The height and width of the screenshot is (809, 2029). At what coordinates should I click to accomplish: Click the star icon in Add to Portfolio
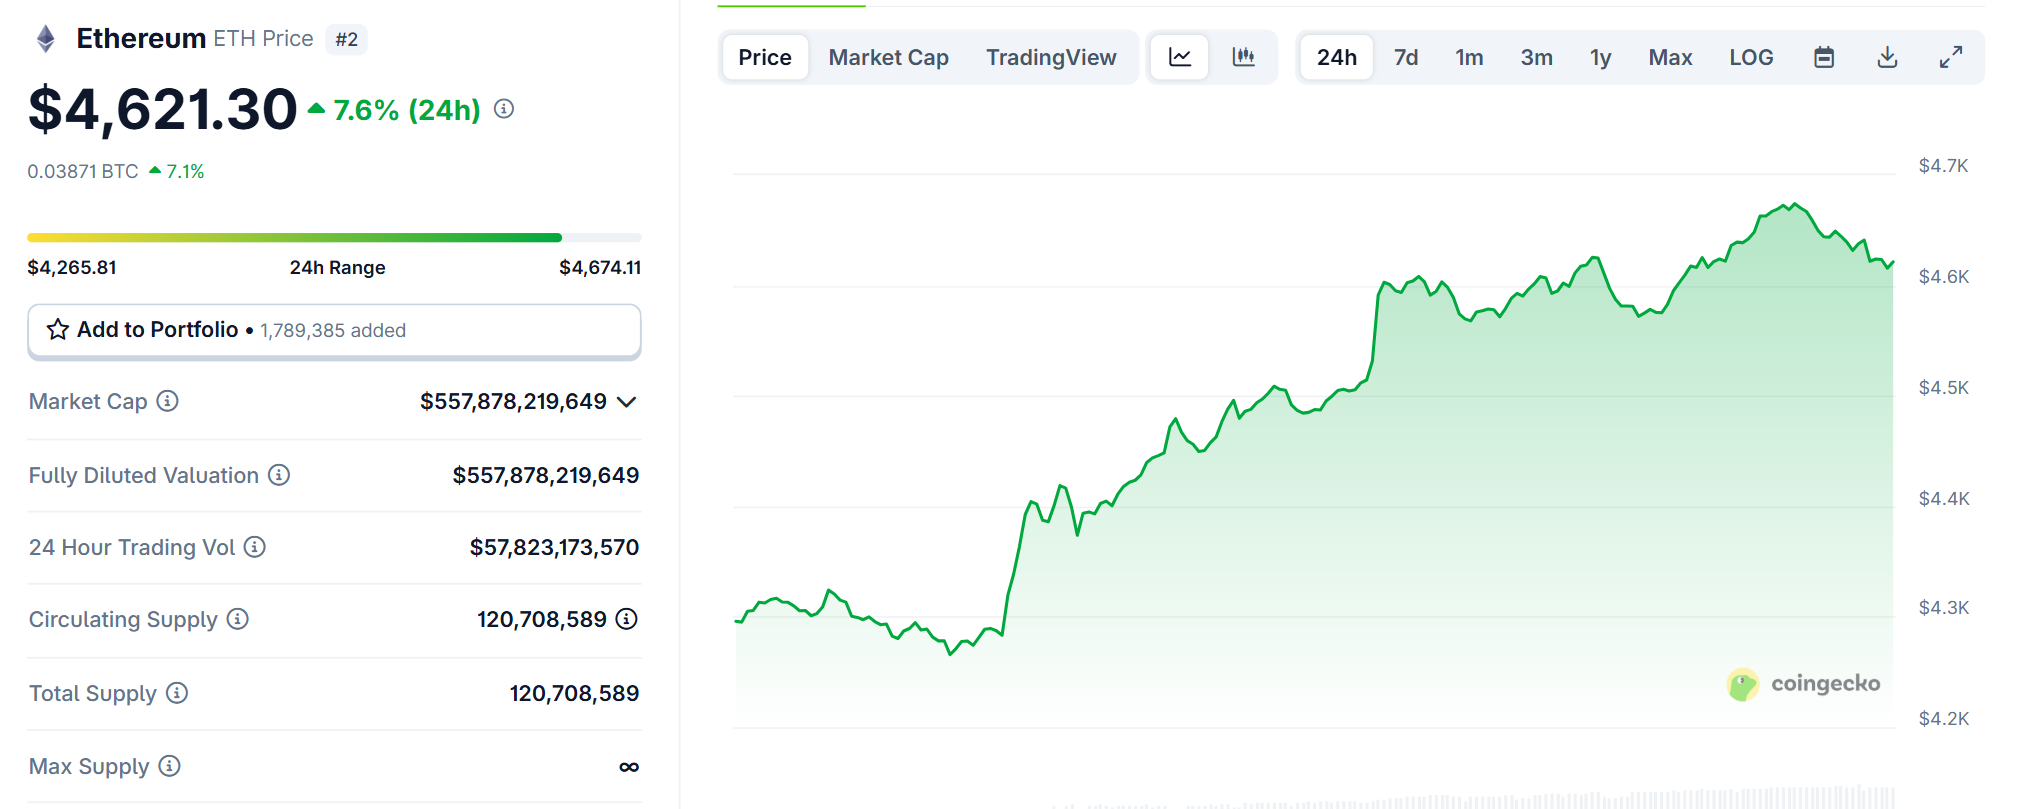tap(58, 330)
